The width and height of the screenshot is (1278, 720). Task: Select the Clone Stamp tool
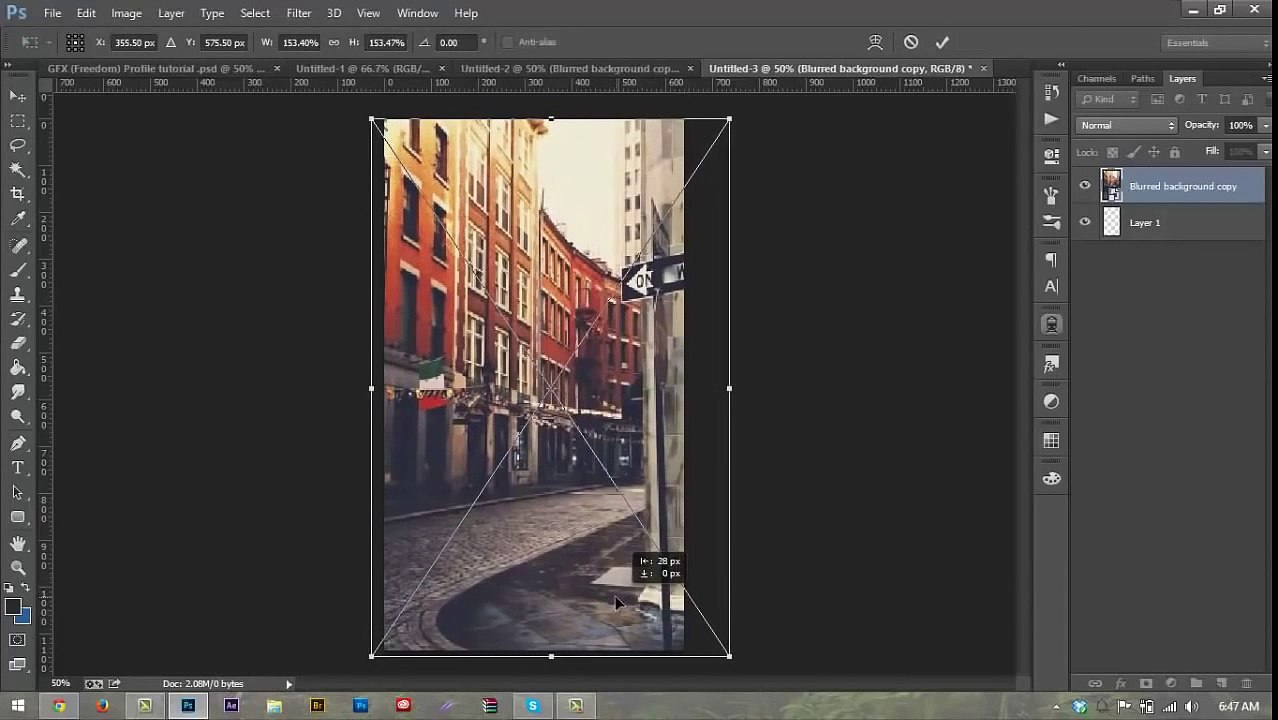click(x=18, y=295)
